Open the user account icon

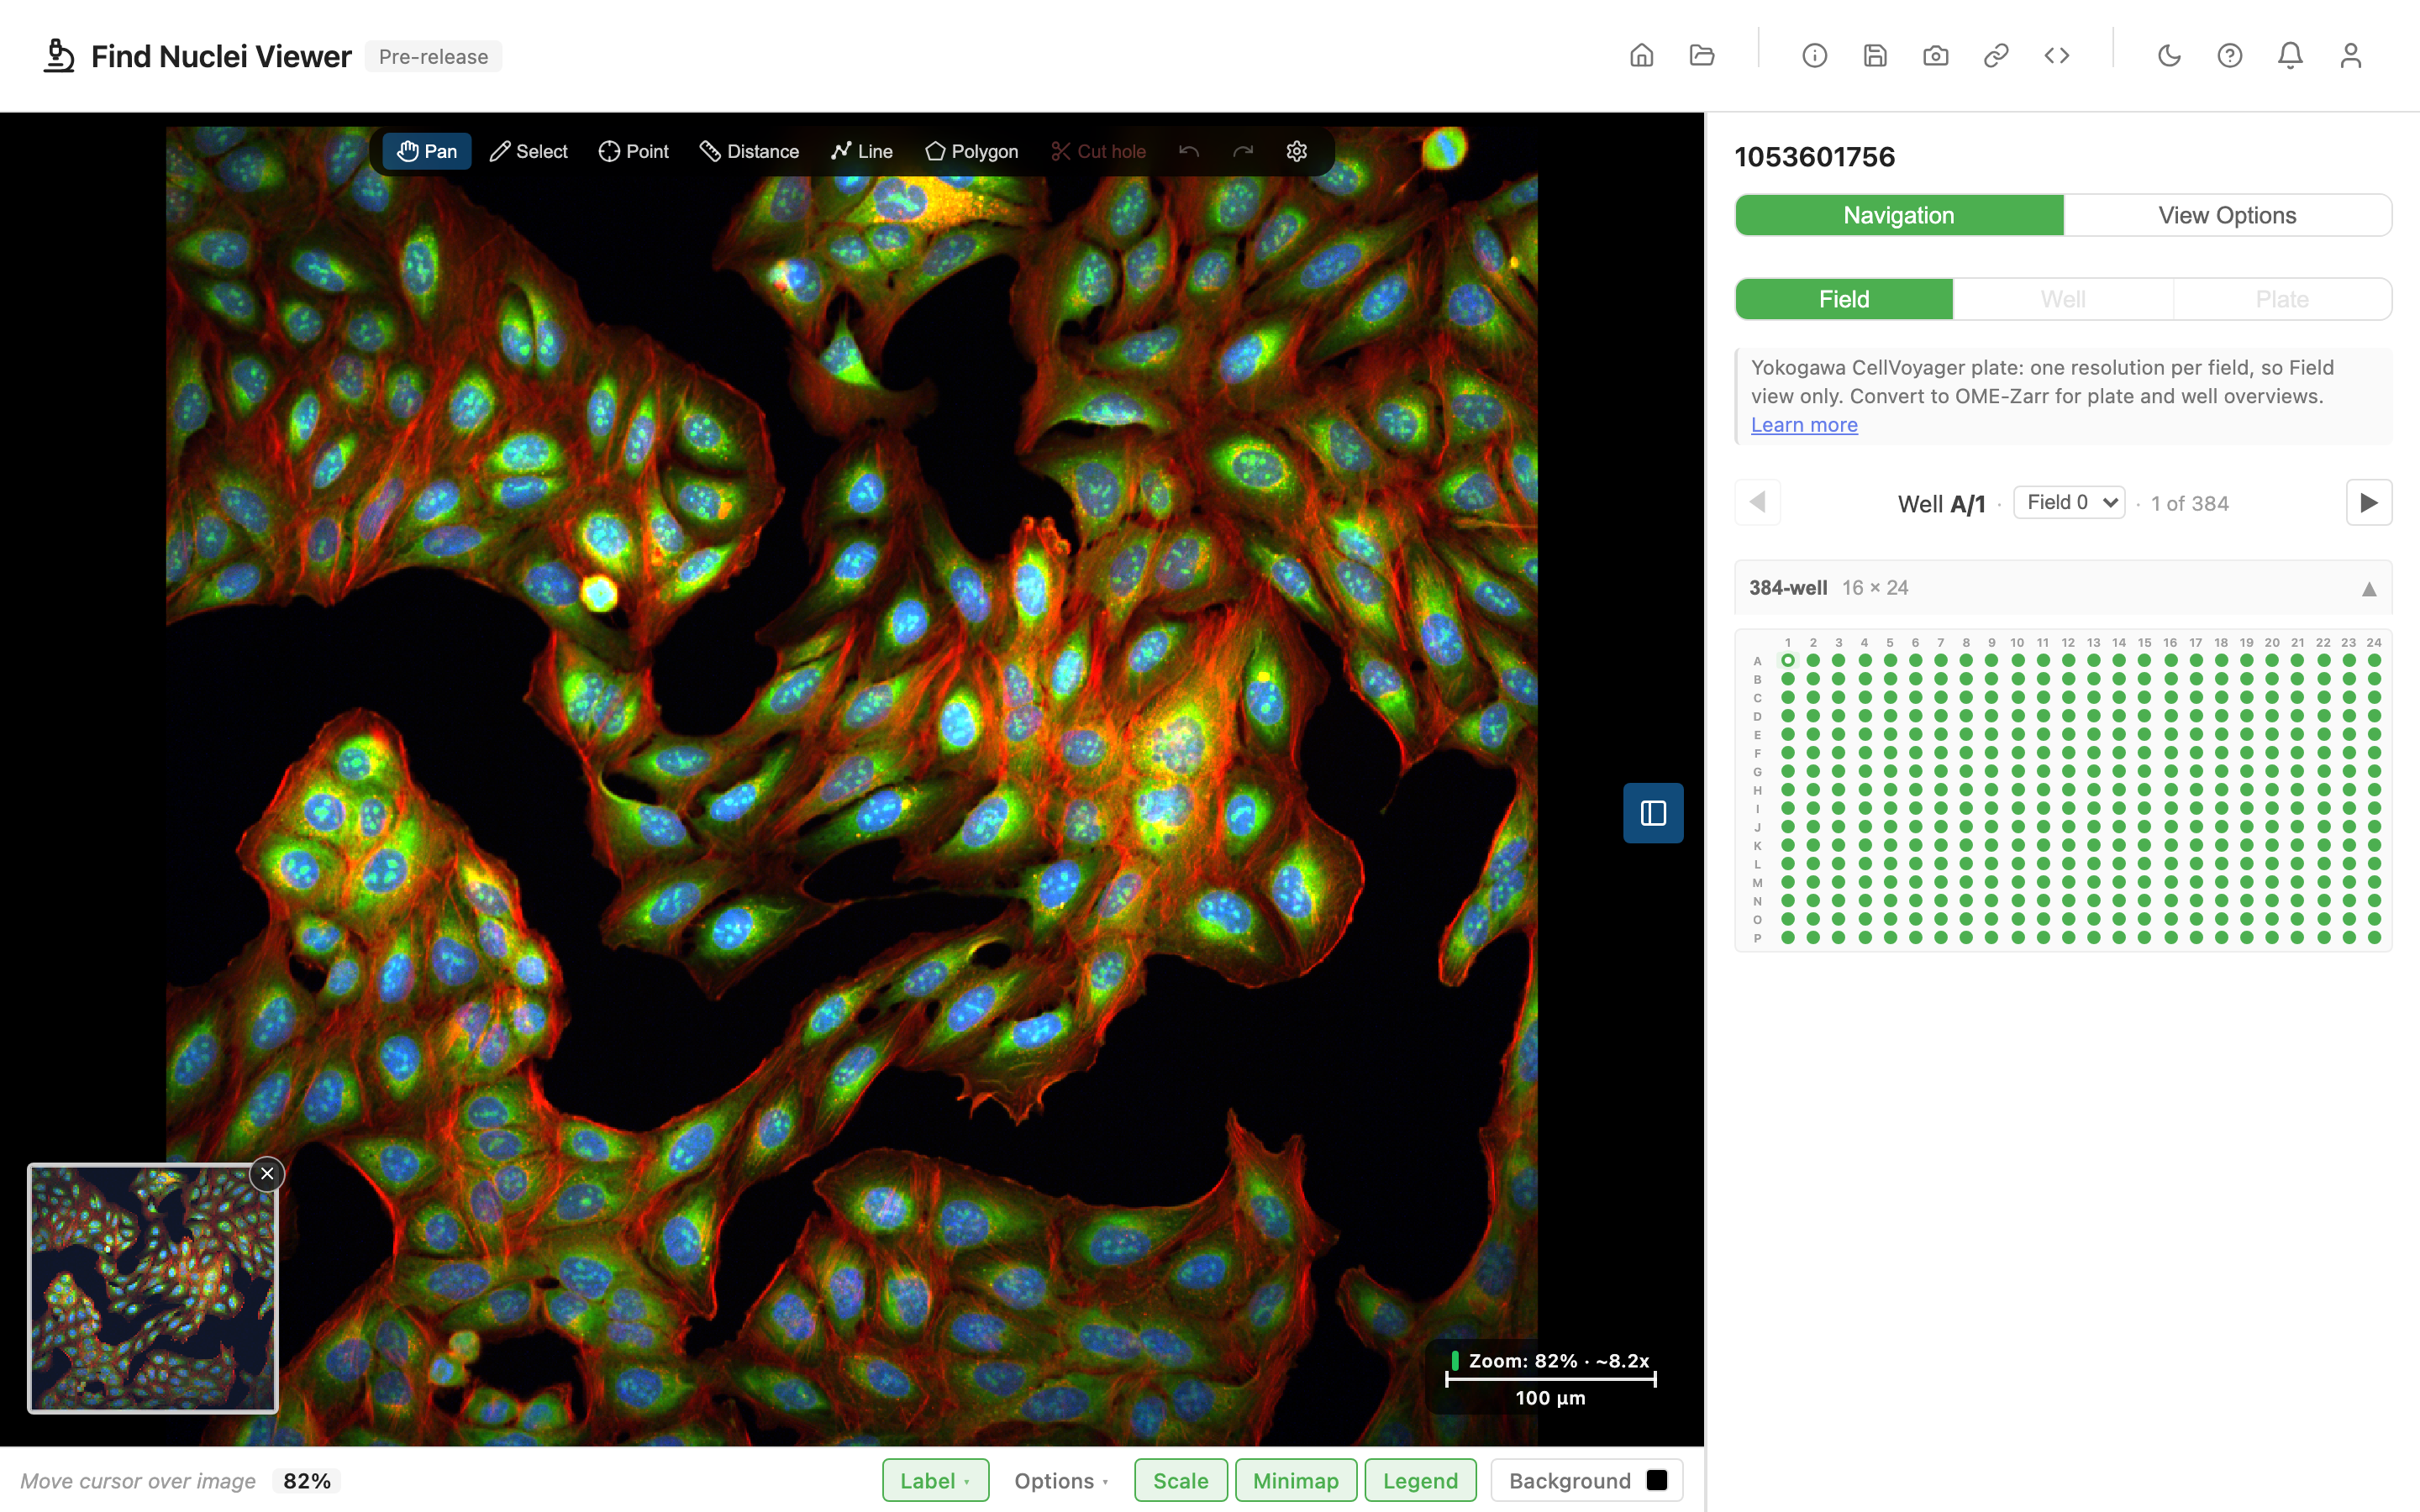pyautogui.click(x=2350, y=56)
